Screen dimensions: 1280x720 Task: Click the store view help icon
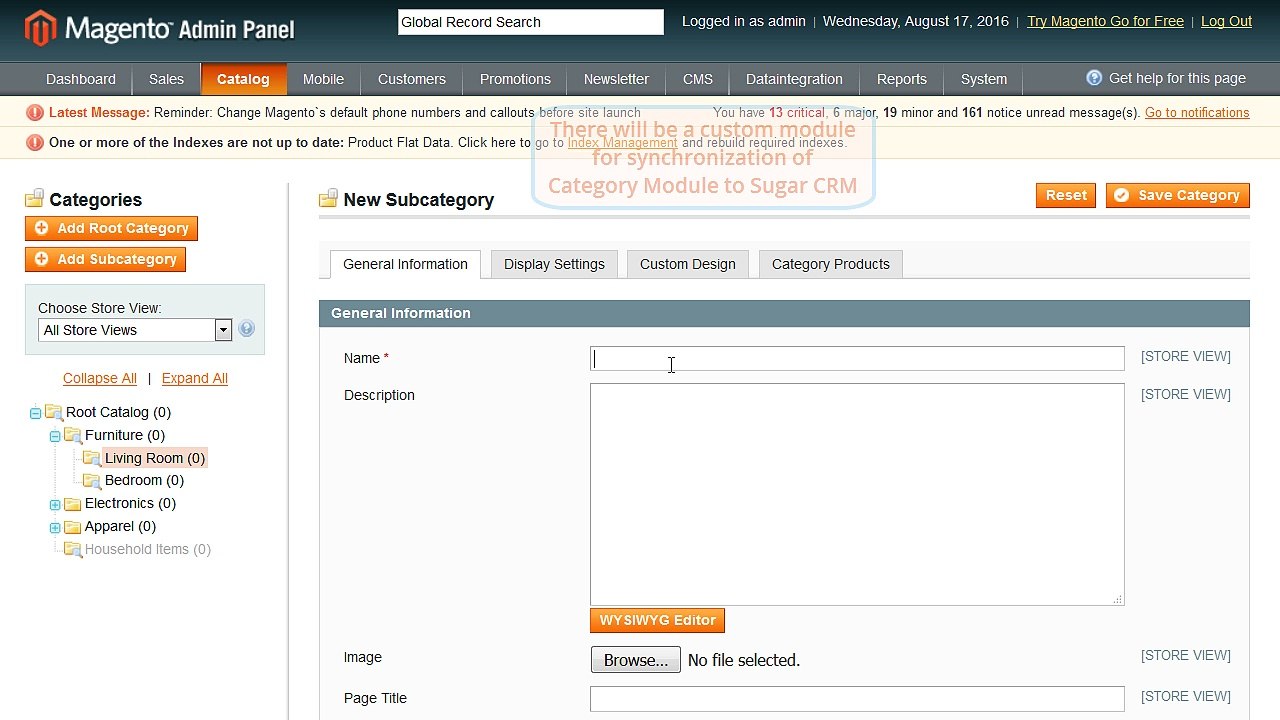[x=246, y=329]
